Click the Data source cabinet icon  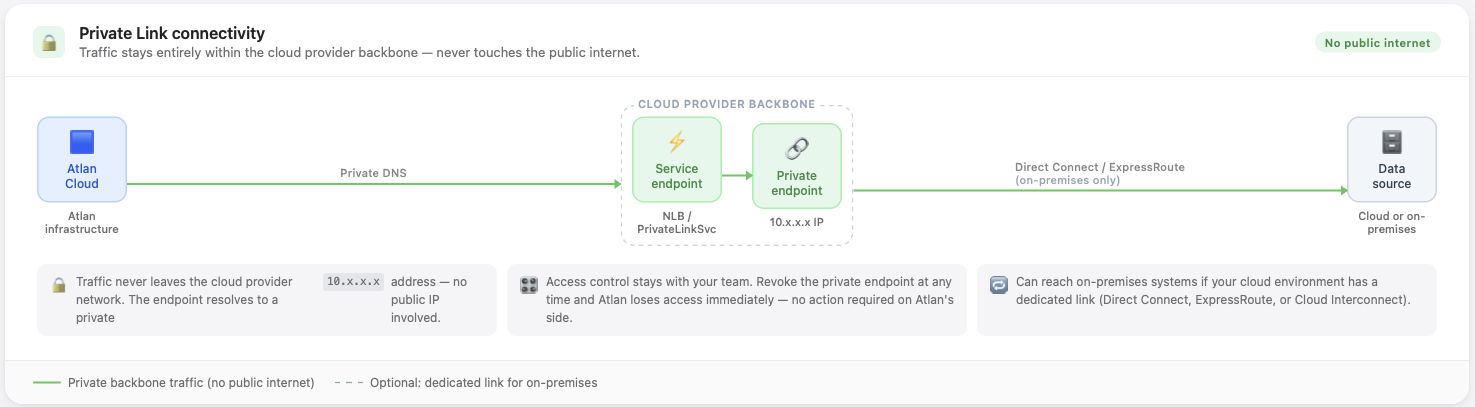click(1392, 142)
